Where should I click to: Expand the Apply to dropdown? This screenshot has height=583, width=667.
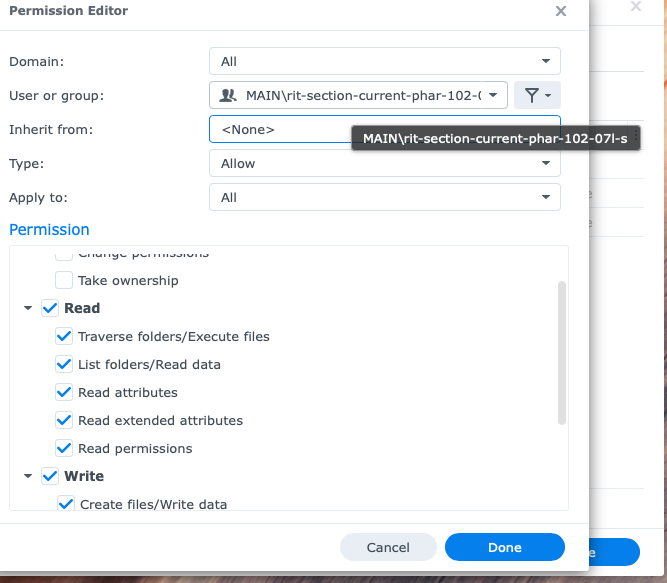(384, 197)
